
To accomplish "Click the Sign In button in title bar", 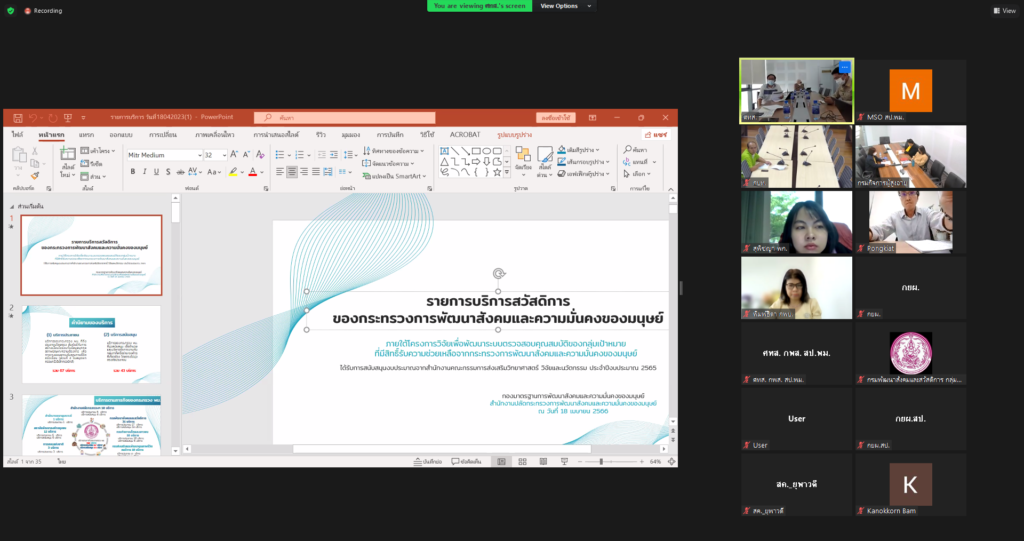I will 556,118.
